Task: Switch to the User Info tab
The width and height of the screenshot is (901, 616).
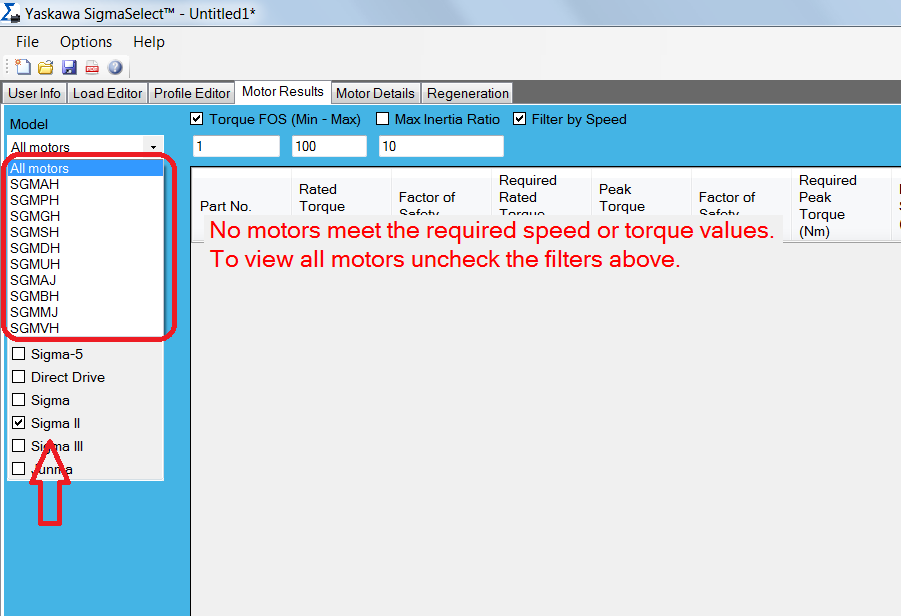Action: [34, 93]
